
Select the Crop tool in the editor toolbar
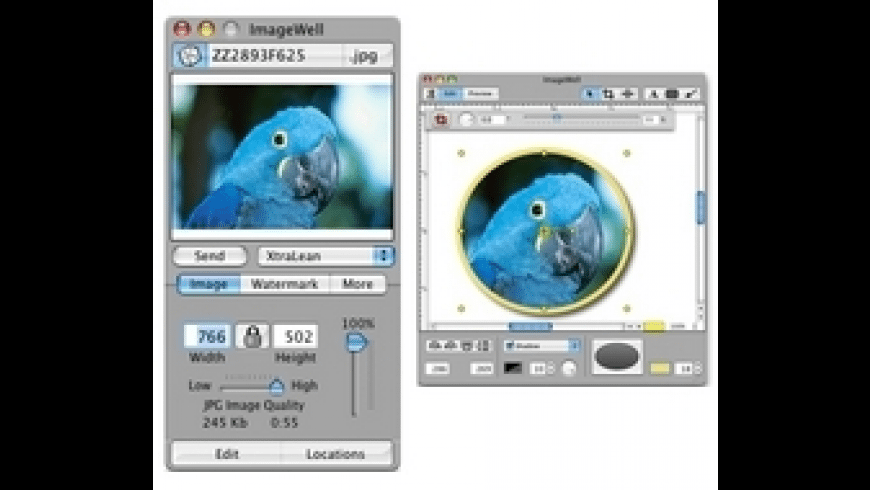tap(609, 94)
